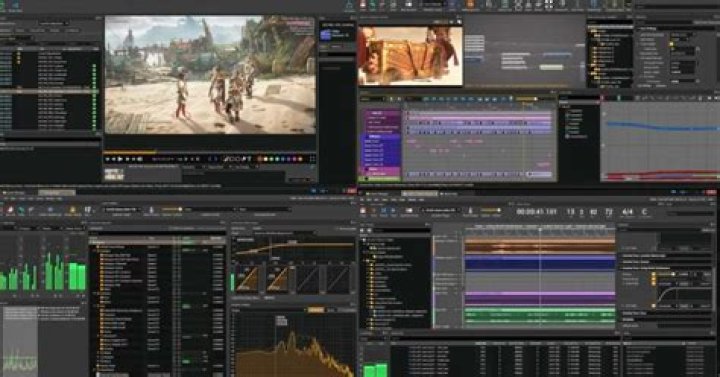Image resolution: width=720 pixels, height=377 pixels.
Task: Select the purple track clip in the timeline
Action: [540, 298]
